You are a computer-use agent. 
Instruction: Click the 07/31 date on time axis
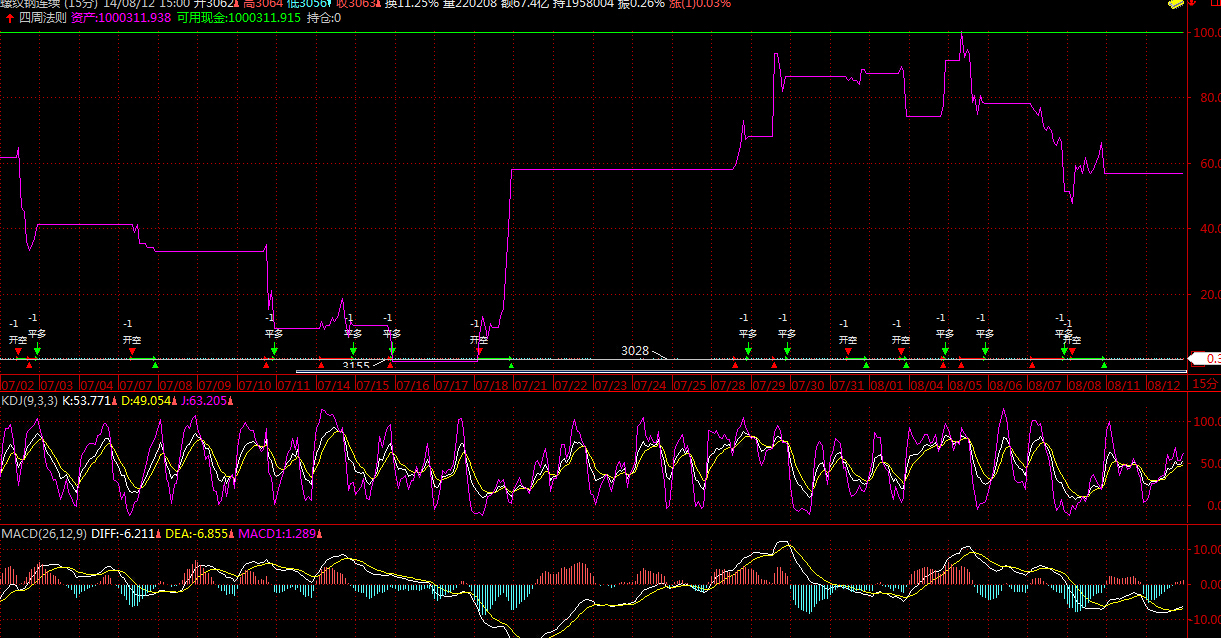(x=847, y=385)
